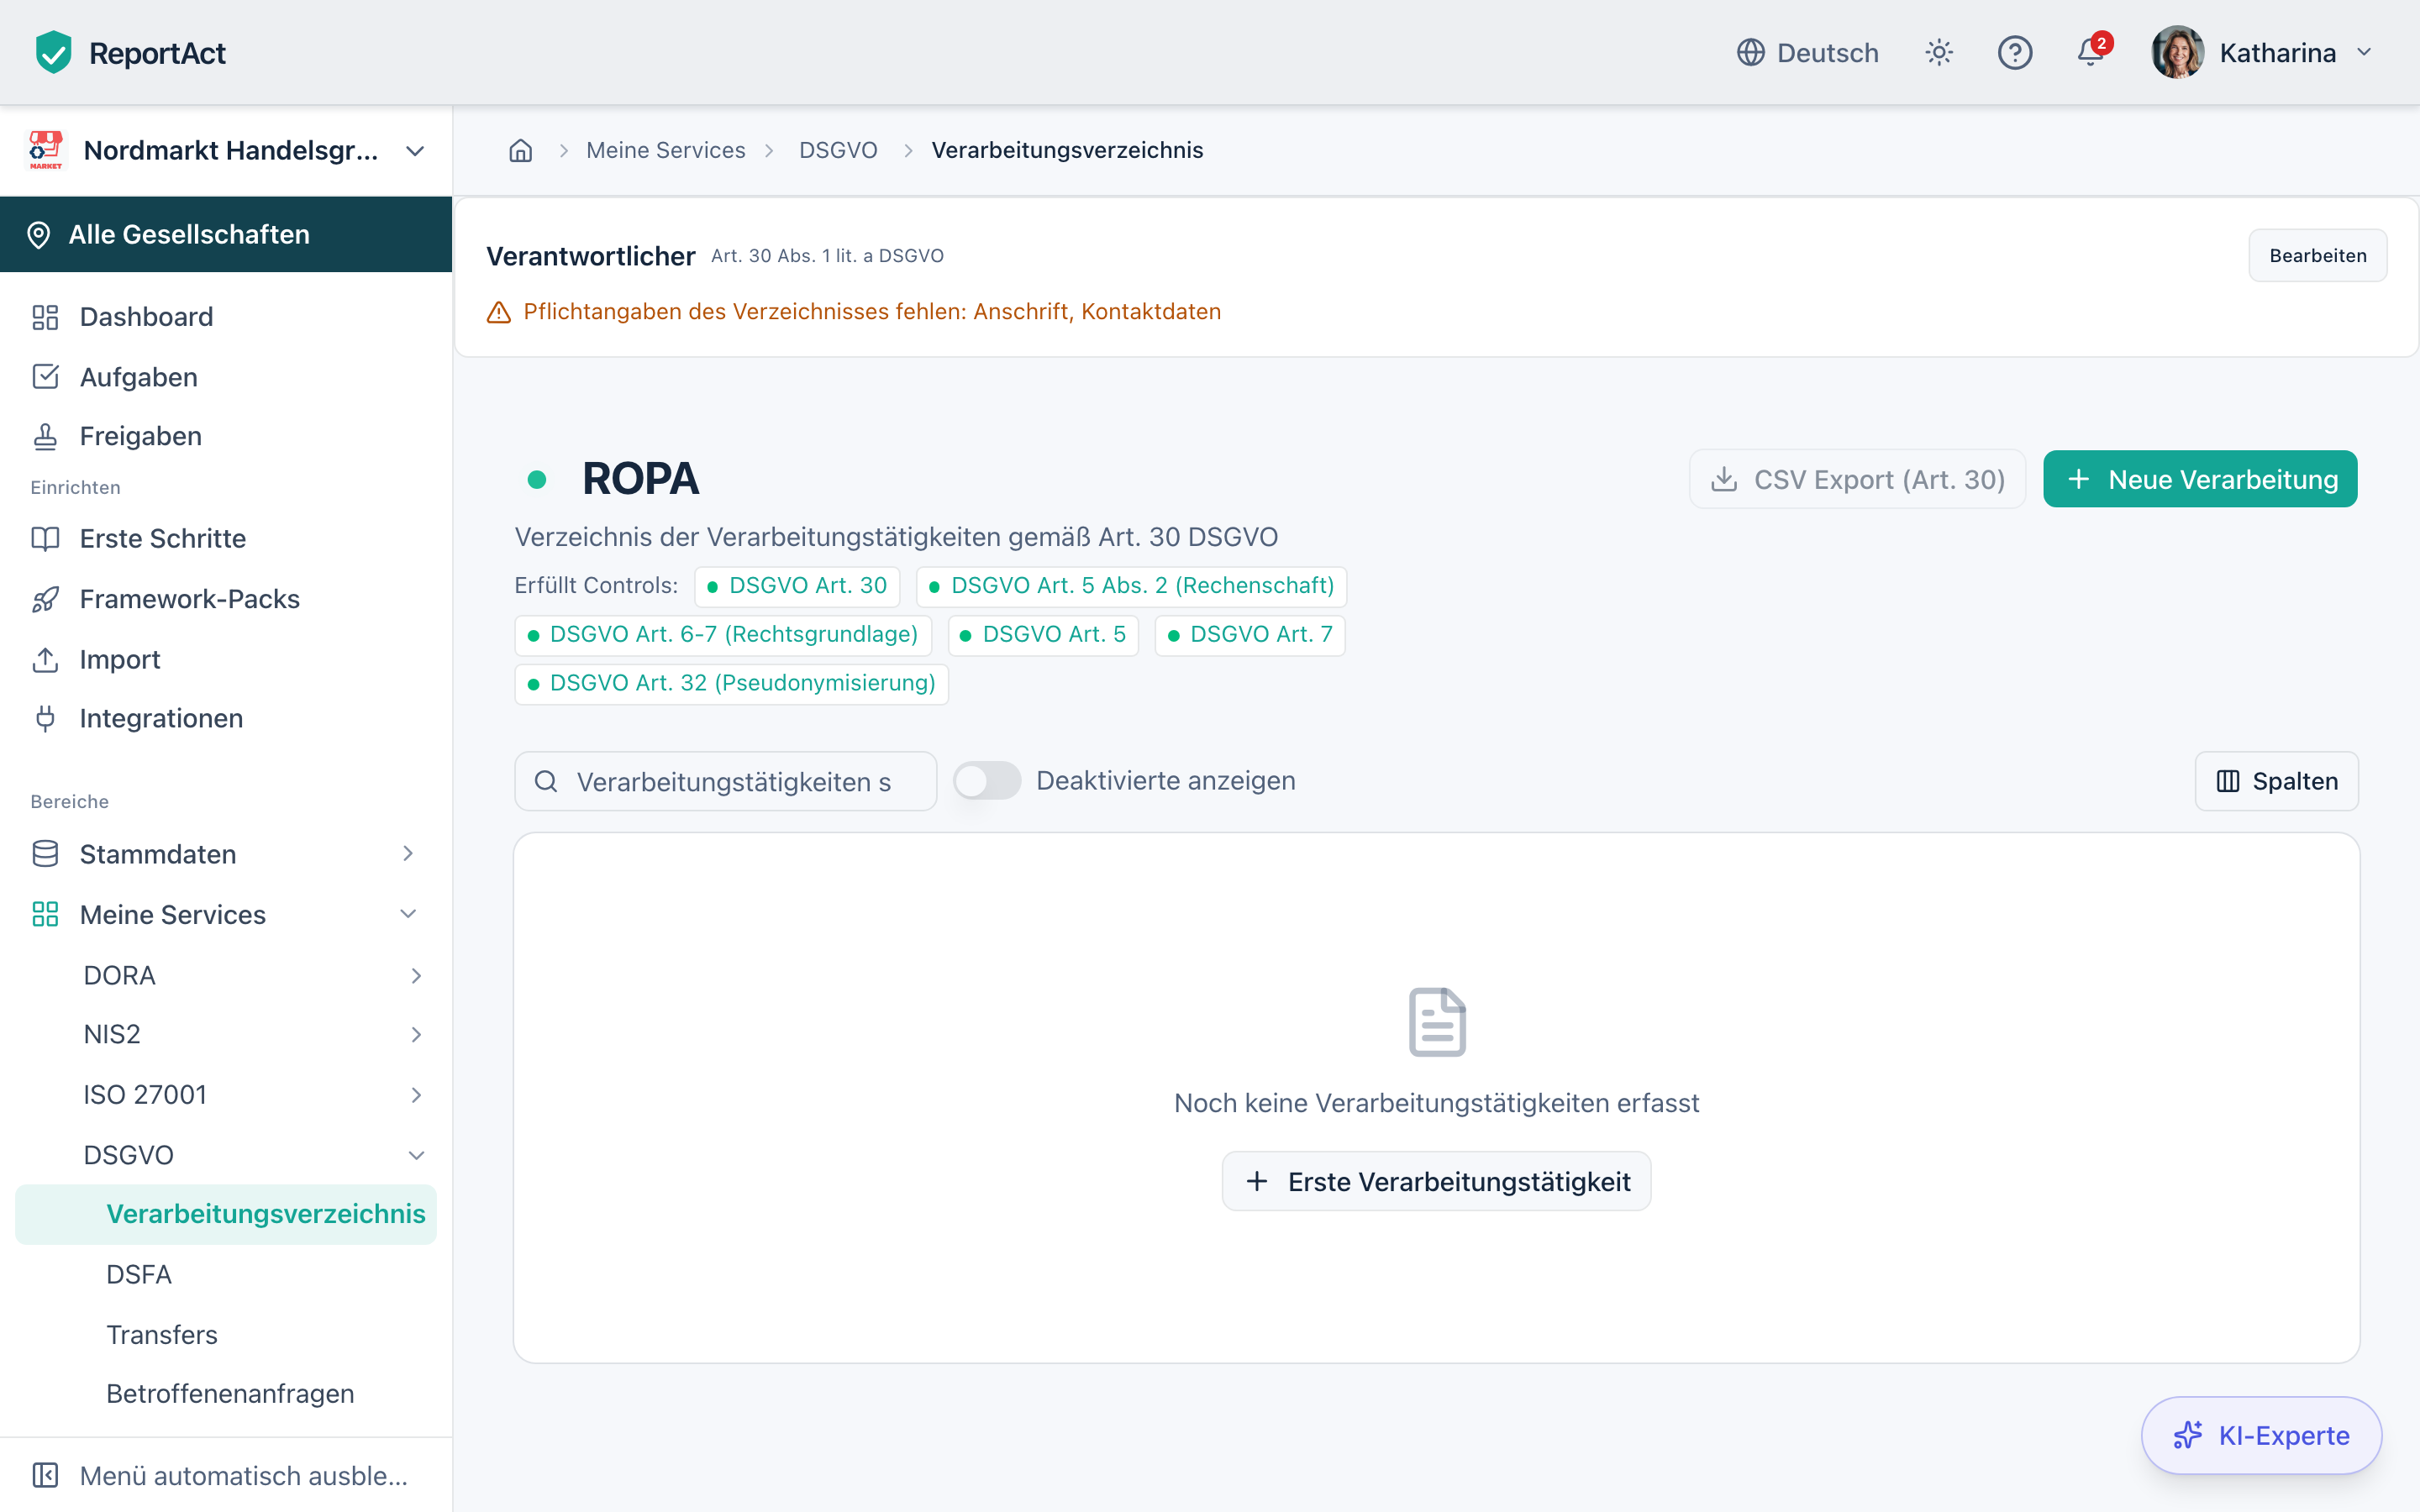The height and width of the screenshot is (1512, 2420).
Task: Open Transfers under DSGVO
Action: [226, 1335]
